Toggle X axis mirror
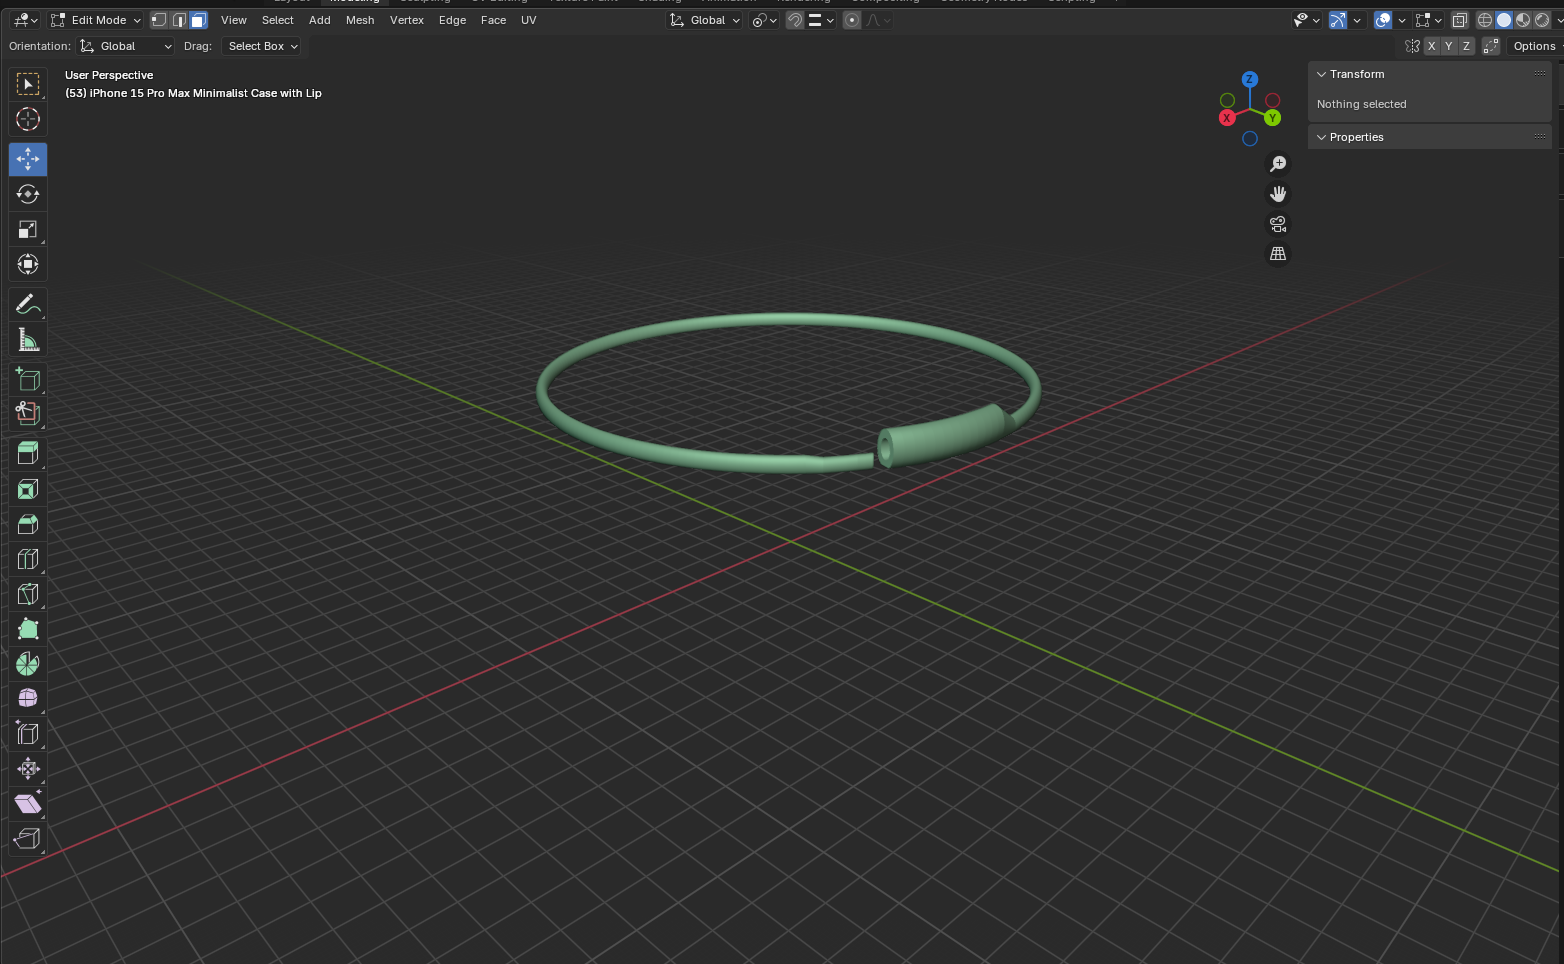Viewport: 1564px width, 964px height. pos(1432,46)
